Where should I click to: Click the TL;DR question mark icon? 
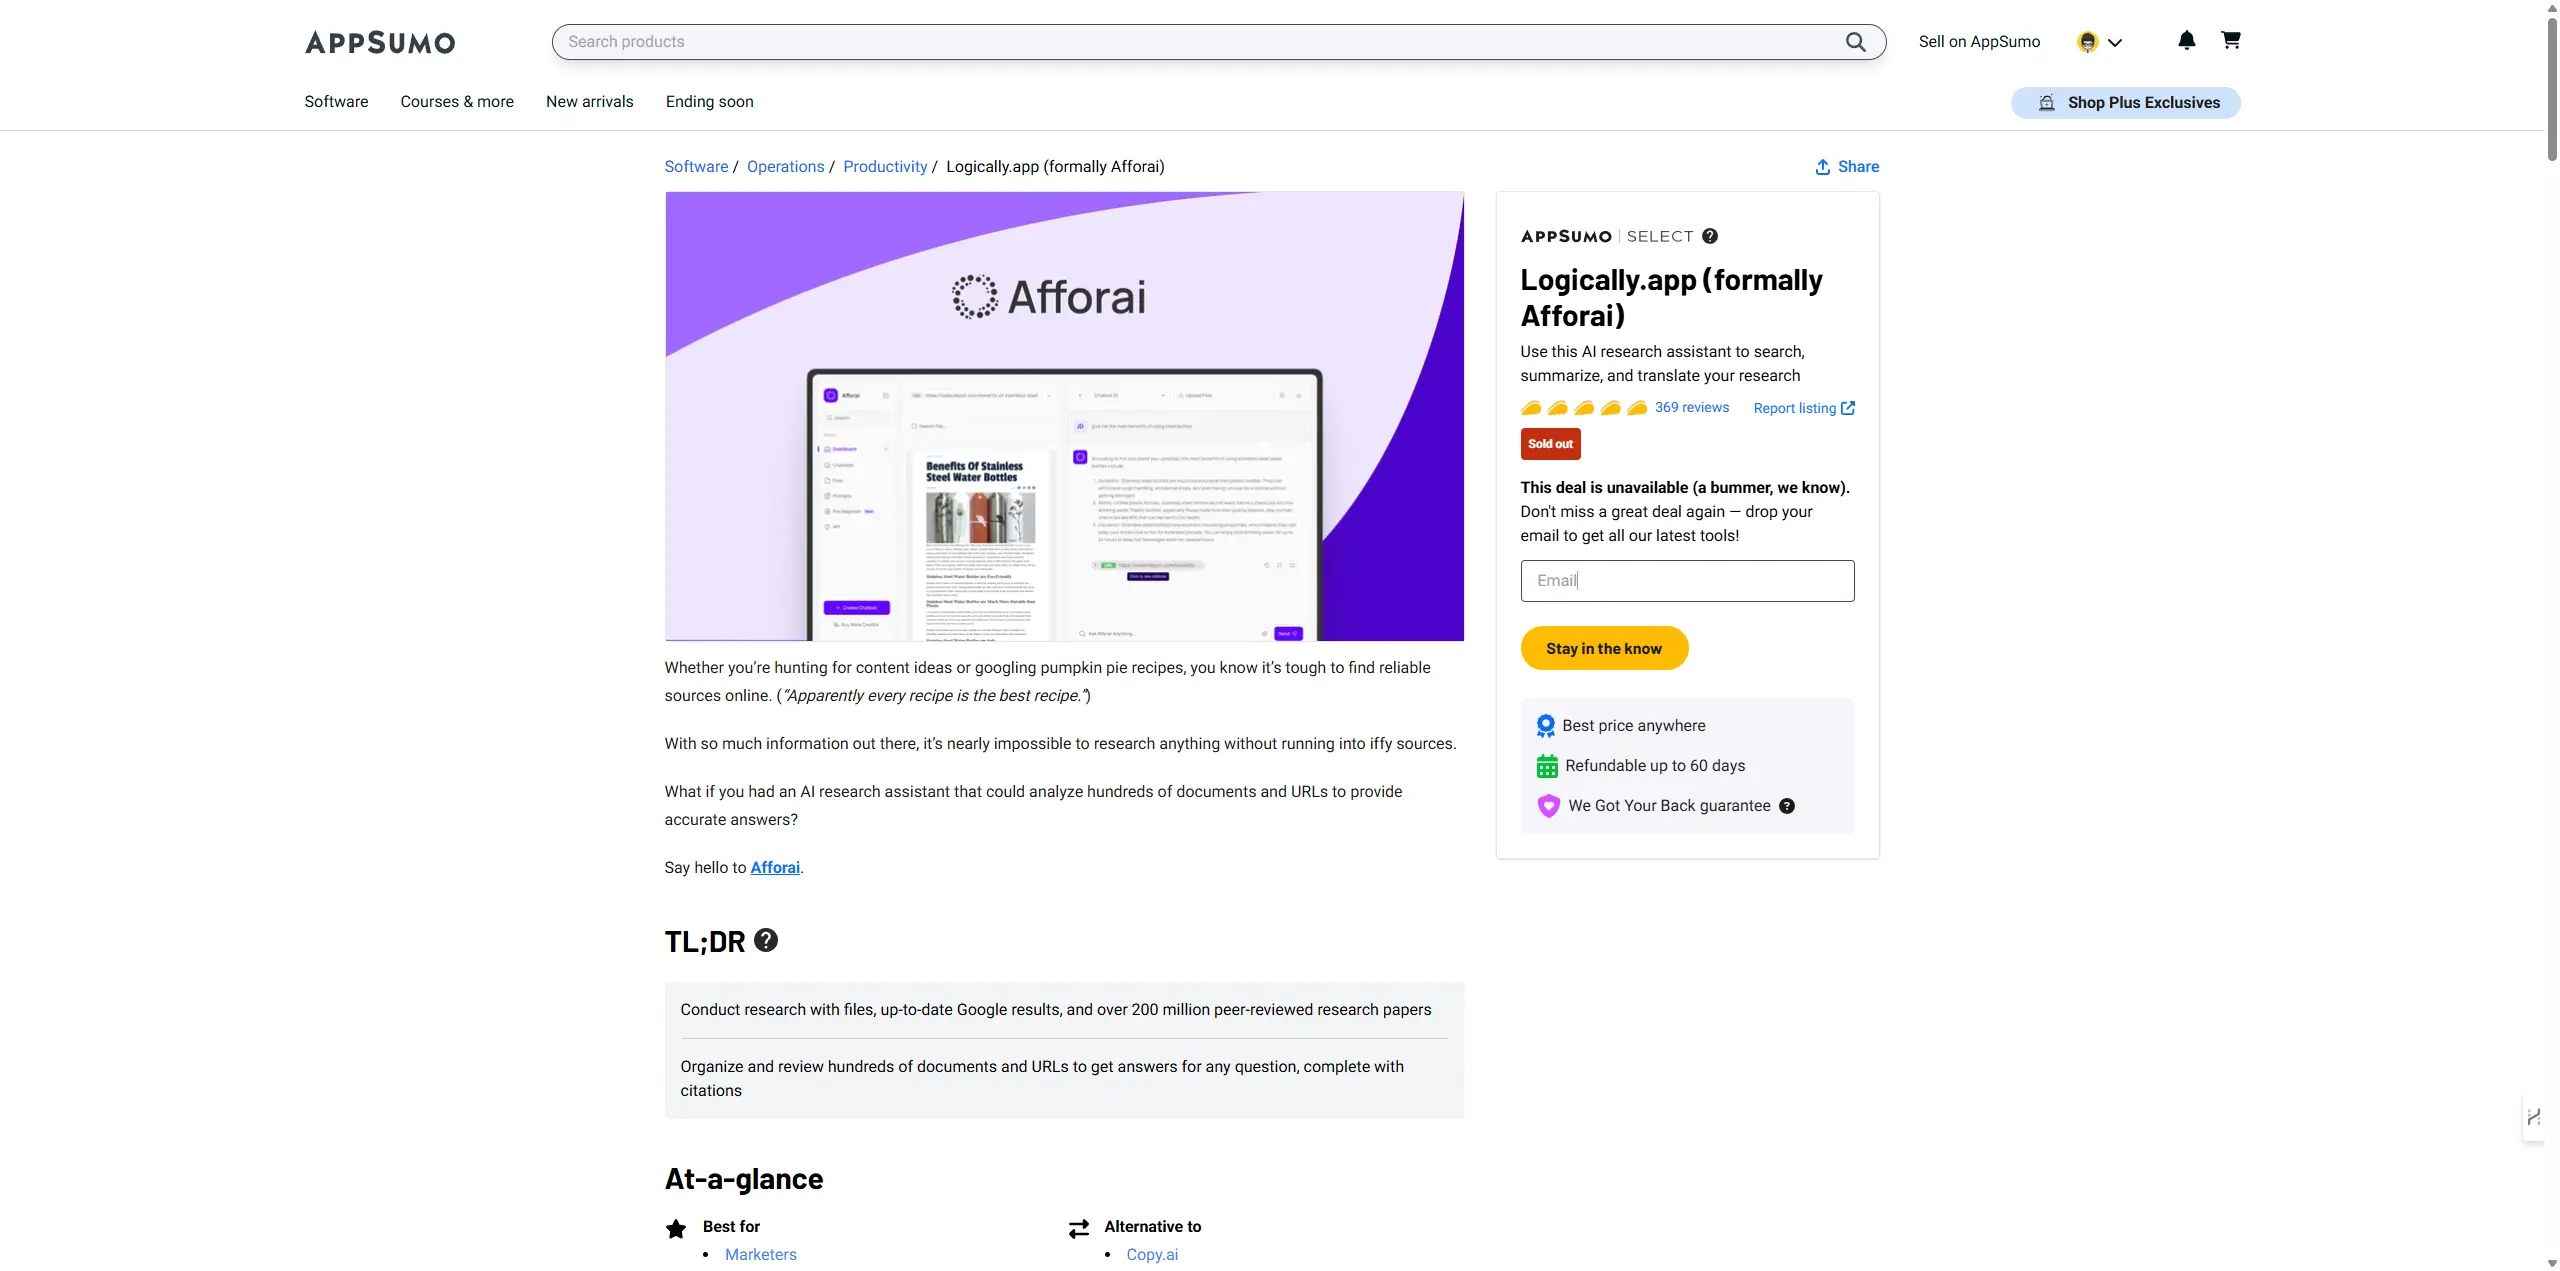(766, 941)
